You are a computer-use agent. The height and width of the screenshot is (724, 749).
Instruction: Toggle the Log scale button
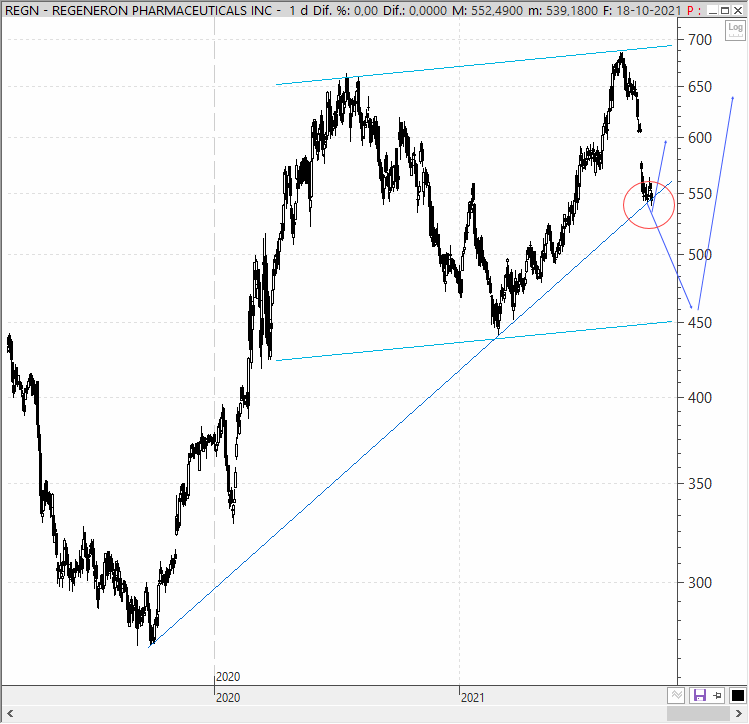click(x=735, y=31)
